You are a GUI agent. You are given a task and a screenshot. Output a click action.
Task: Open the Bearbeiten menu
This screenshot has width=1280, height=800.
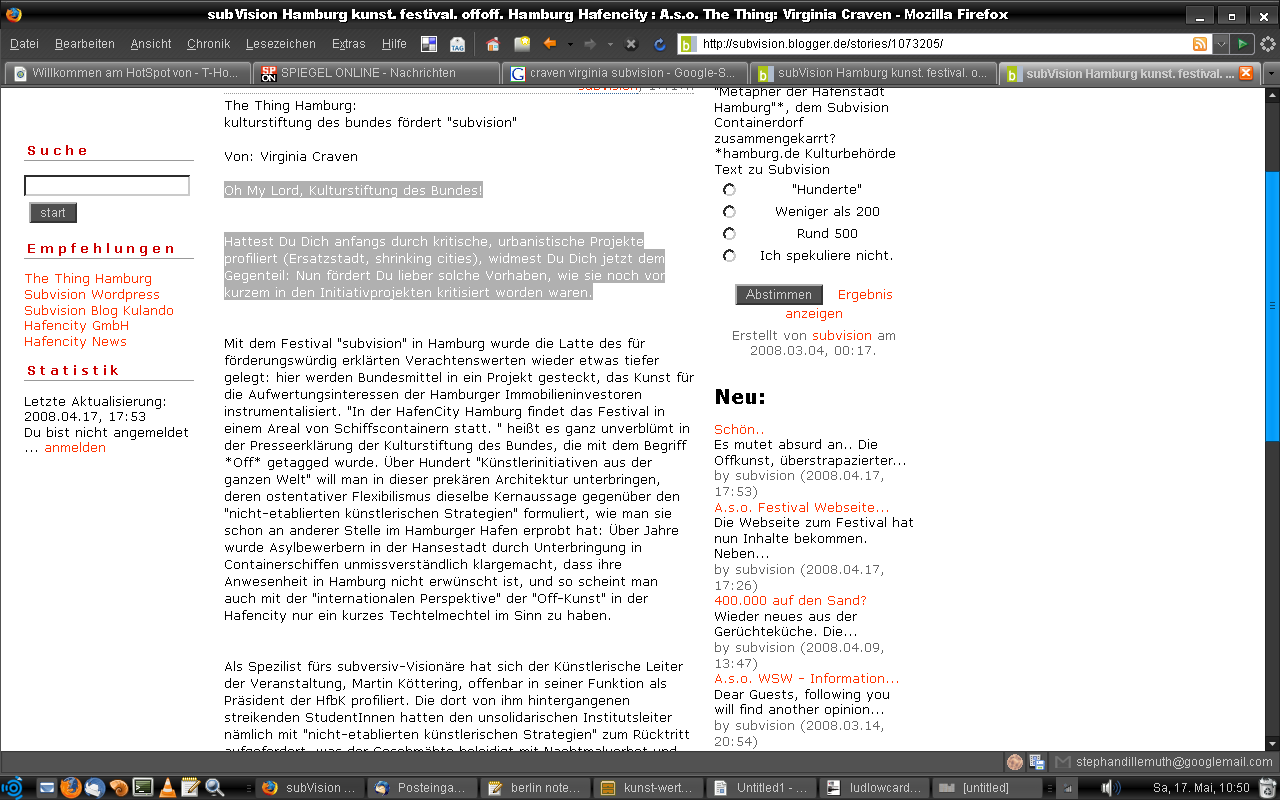85,44
